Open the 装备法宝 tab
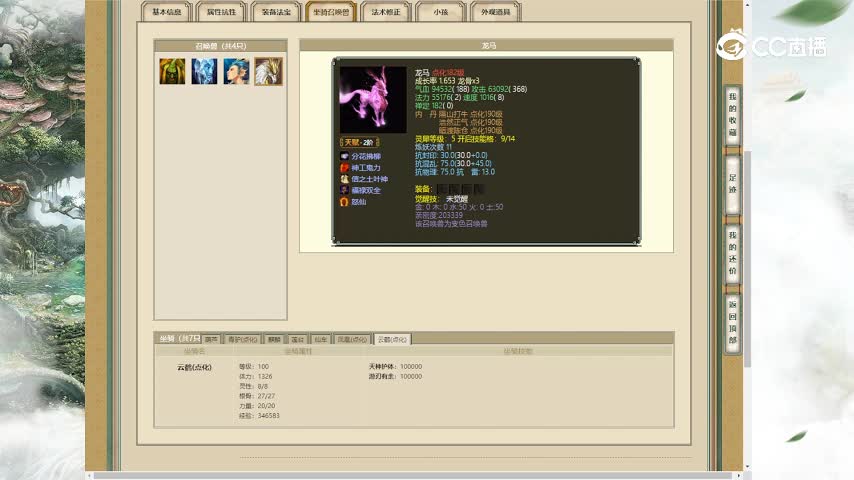Image resolution: width=854 pixels, height=480 pixels. coord(276,11)
